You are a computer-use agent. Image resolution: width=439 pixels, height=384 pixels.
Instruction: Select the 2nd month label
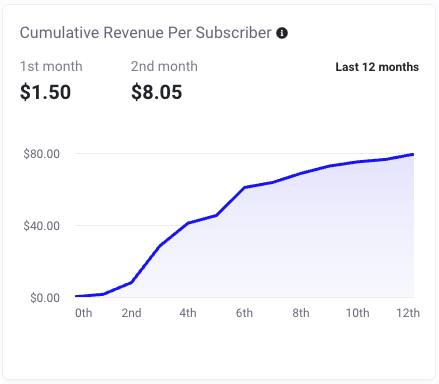[164, 66]
